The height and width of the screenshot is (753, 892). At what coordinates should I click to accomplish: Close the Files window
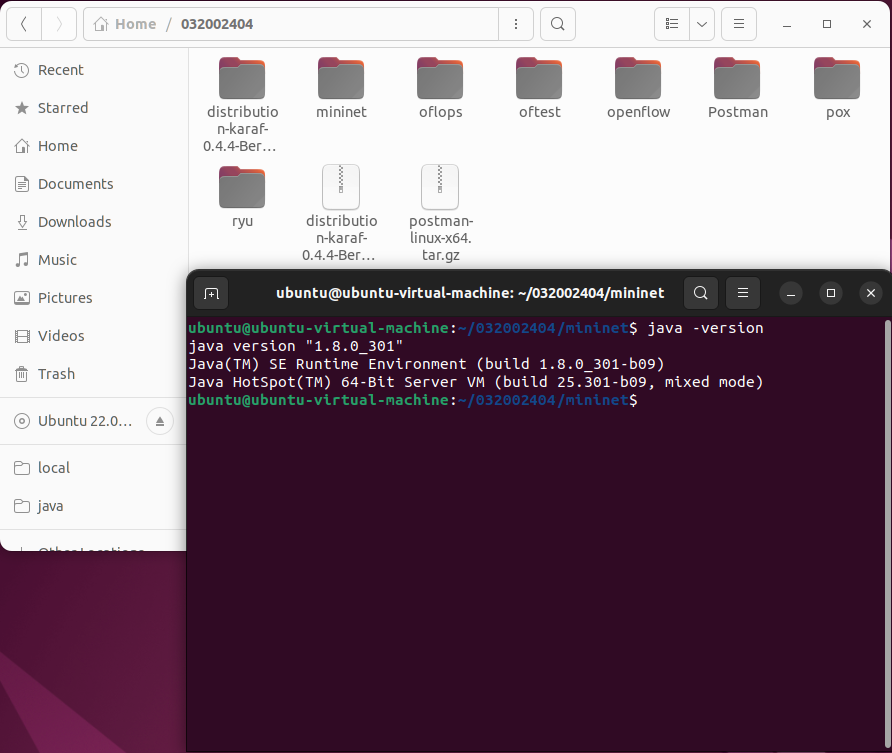click(x=866, y=24)
